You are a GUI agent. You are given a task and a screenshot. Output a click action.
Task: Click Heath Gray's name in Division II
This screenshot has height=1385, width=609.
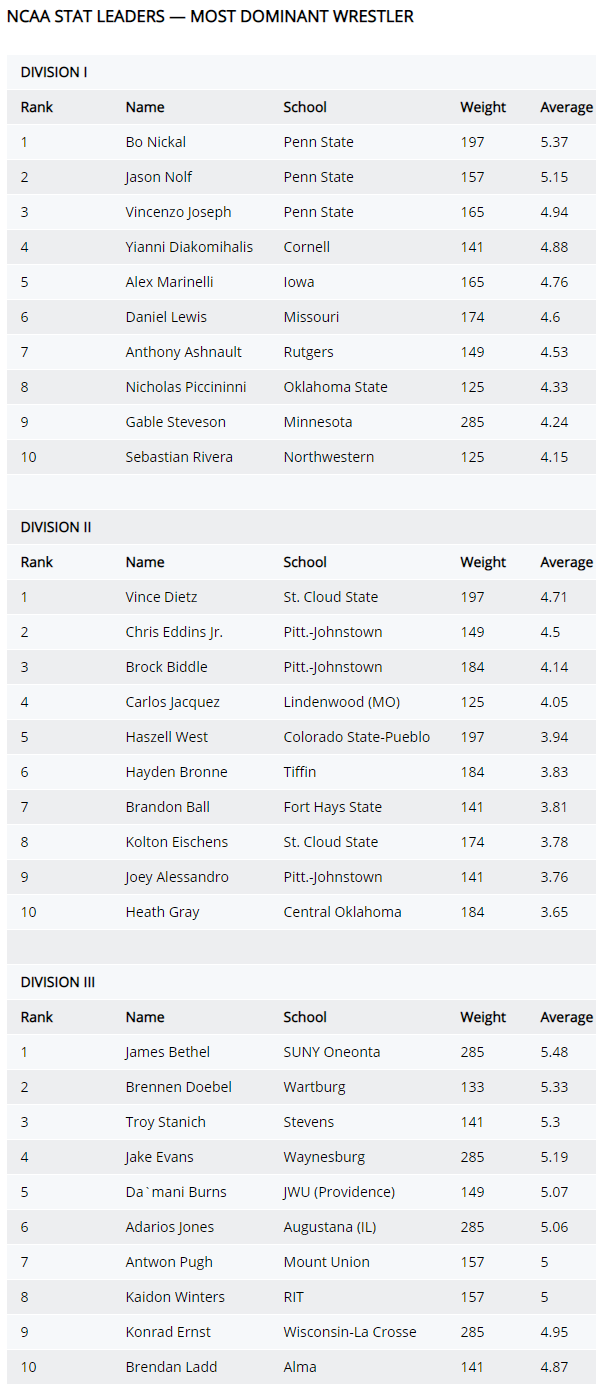click(163, 912)
